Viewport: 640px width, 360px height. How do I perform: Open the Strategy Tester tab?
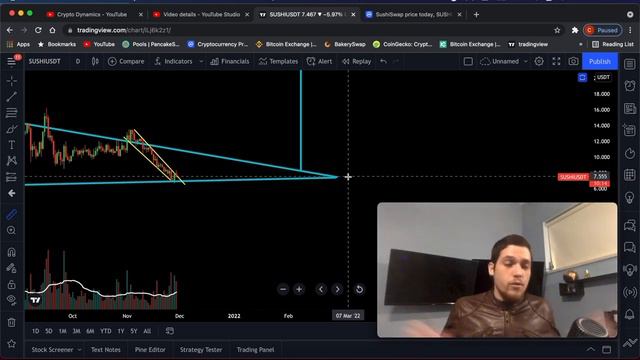click(201, 350)
